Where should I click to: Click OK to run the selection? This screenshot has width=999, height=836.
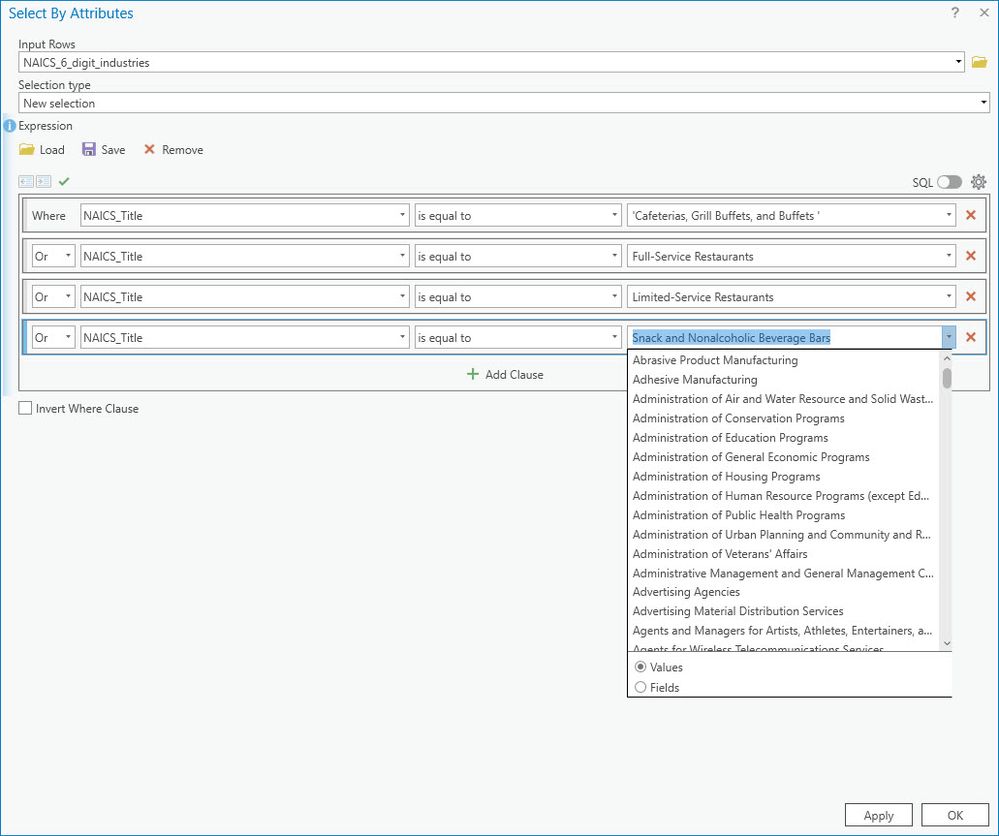(x=954, y=814)
